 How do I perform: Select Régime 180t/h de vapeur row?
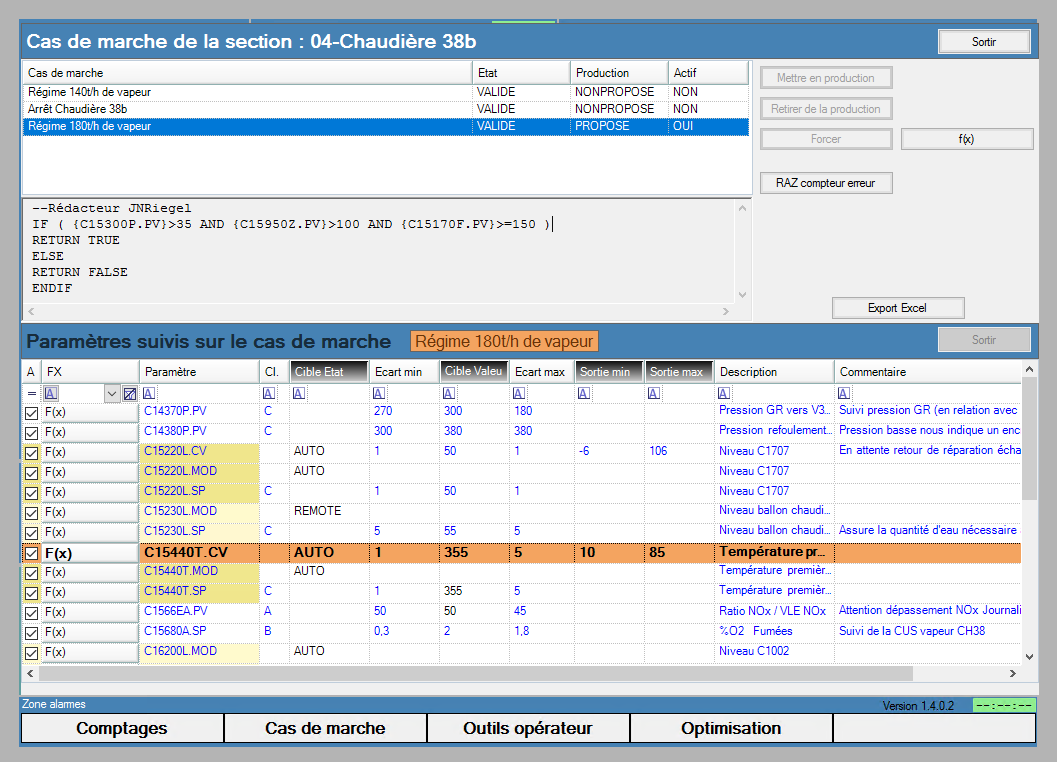pyautogui.click(x=386, y=126)
